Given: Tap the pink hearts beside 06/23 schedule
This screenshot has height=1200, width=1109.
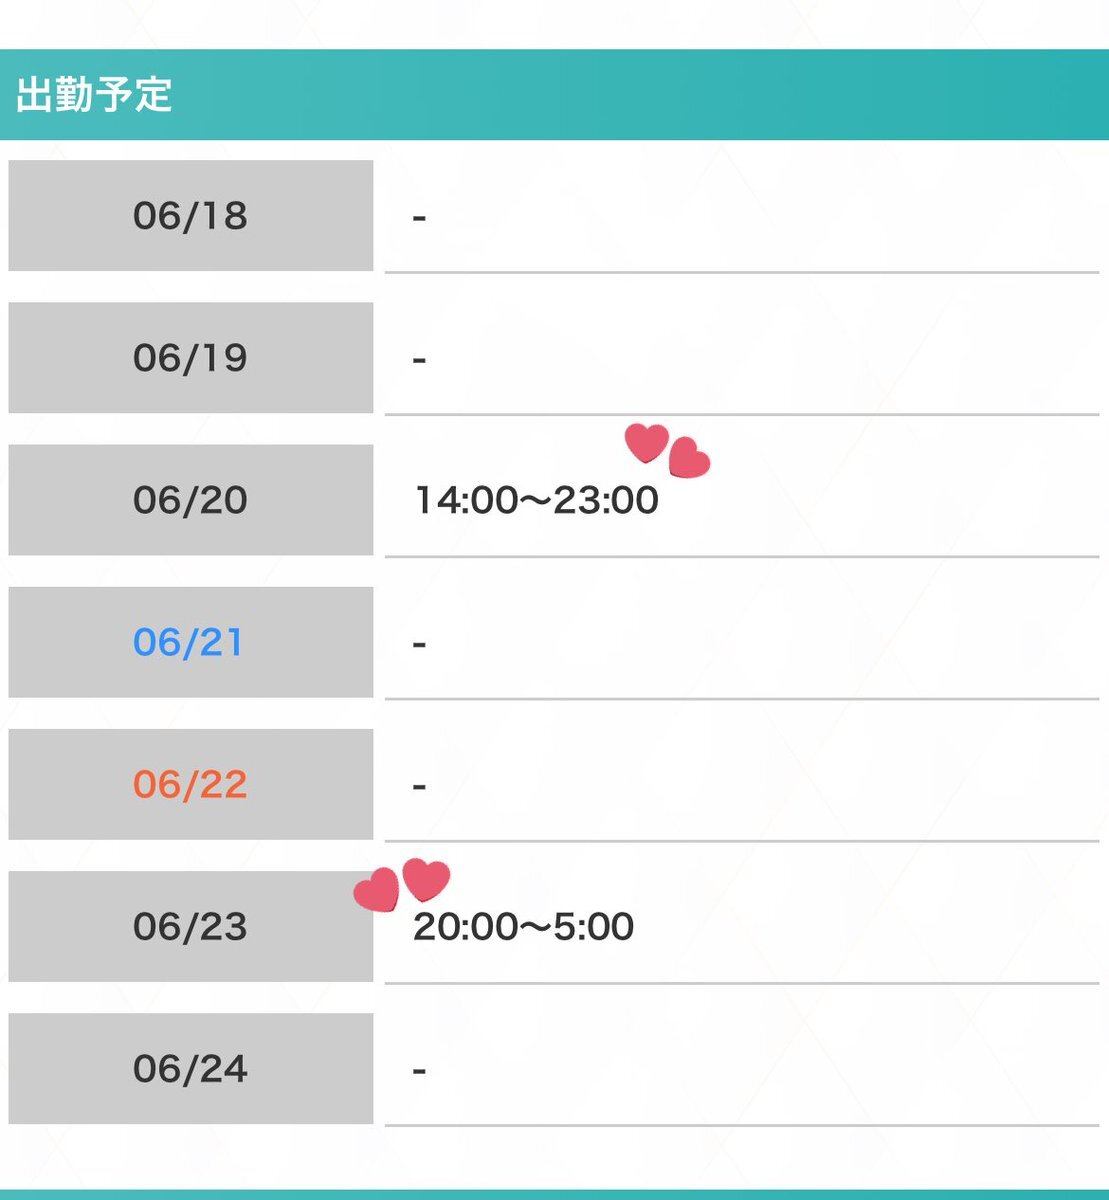Looking at the screenshot, I should coord(402,885).
